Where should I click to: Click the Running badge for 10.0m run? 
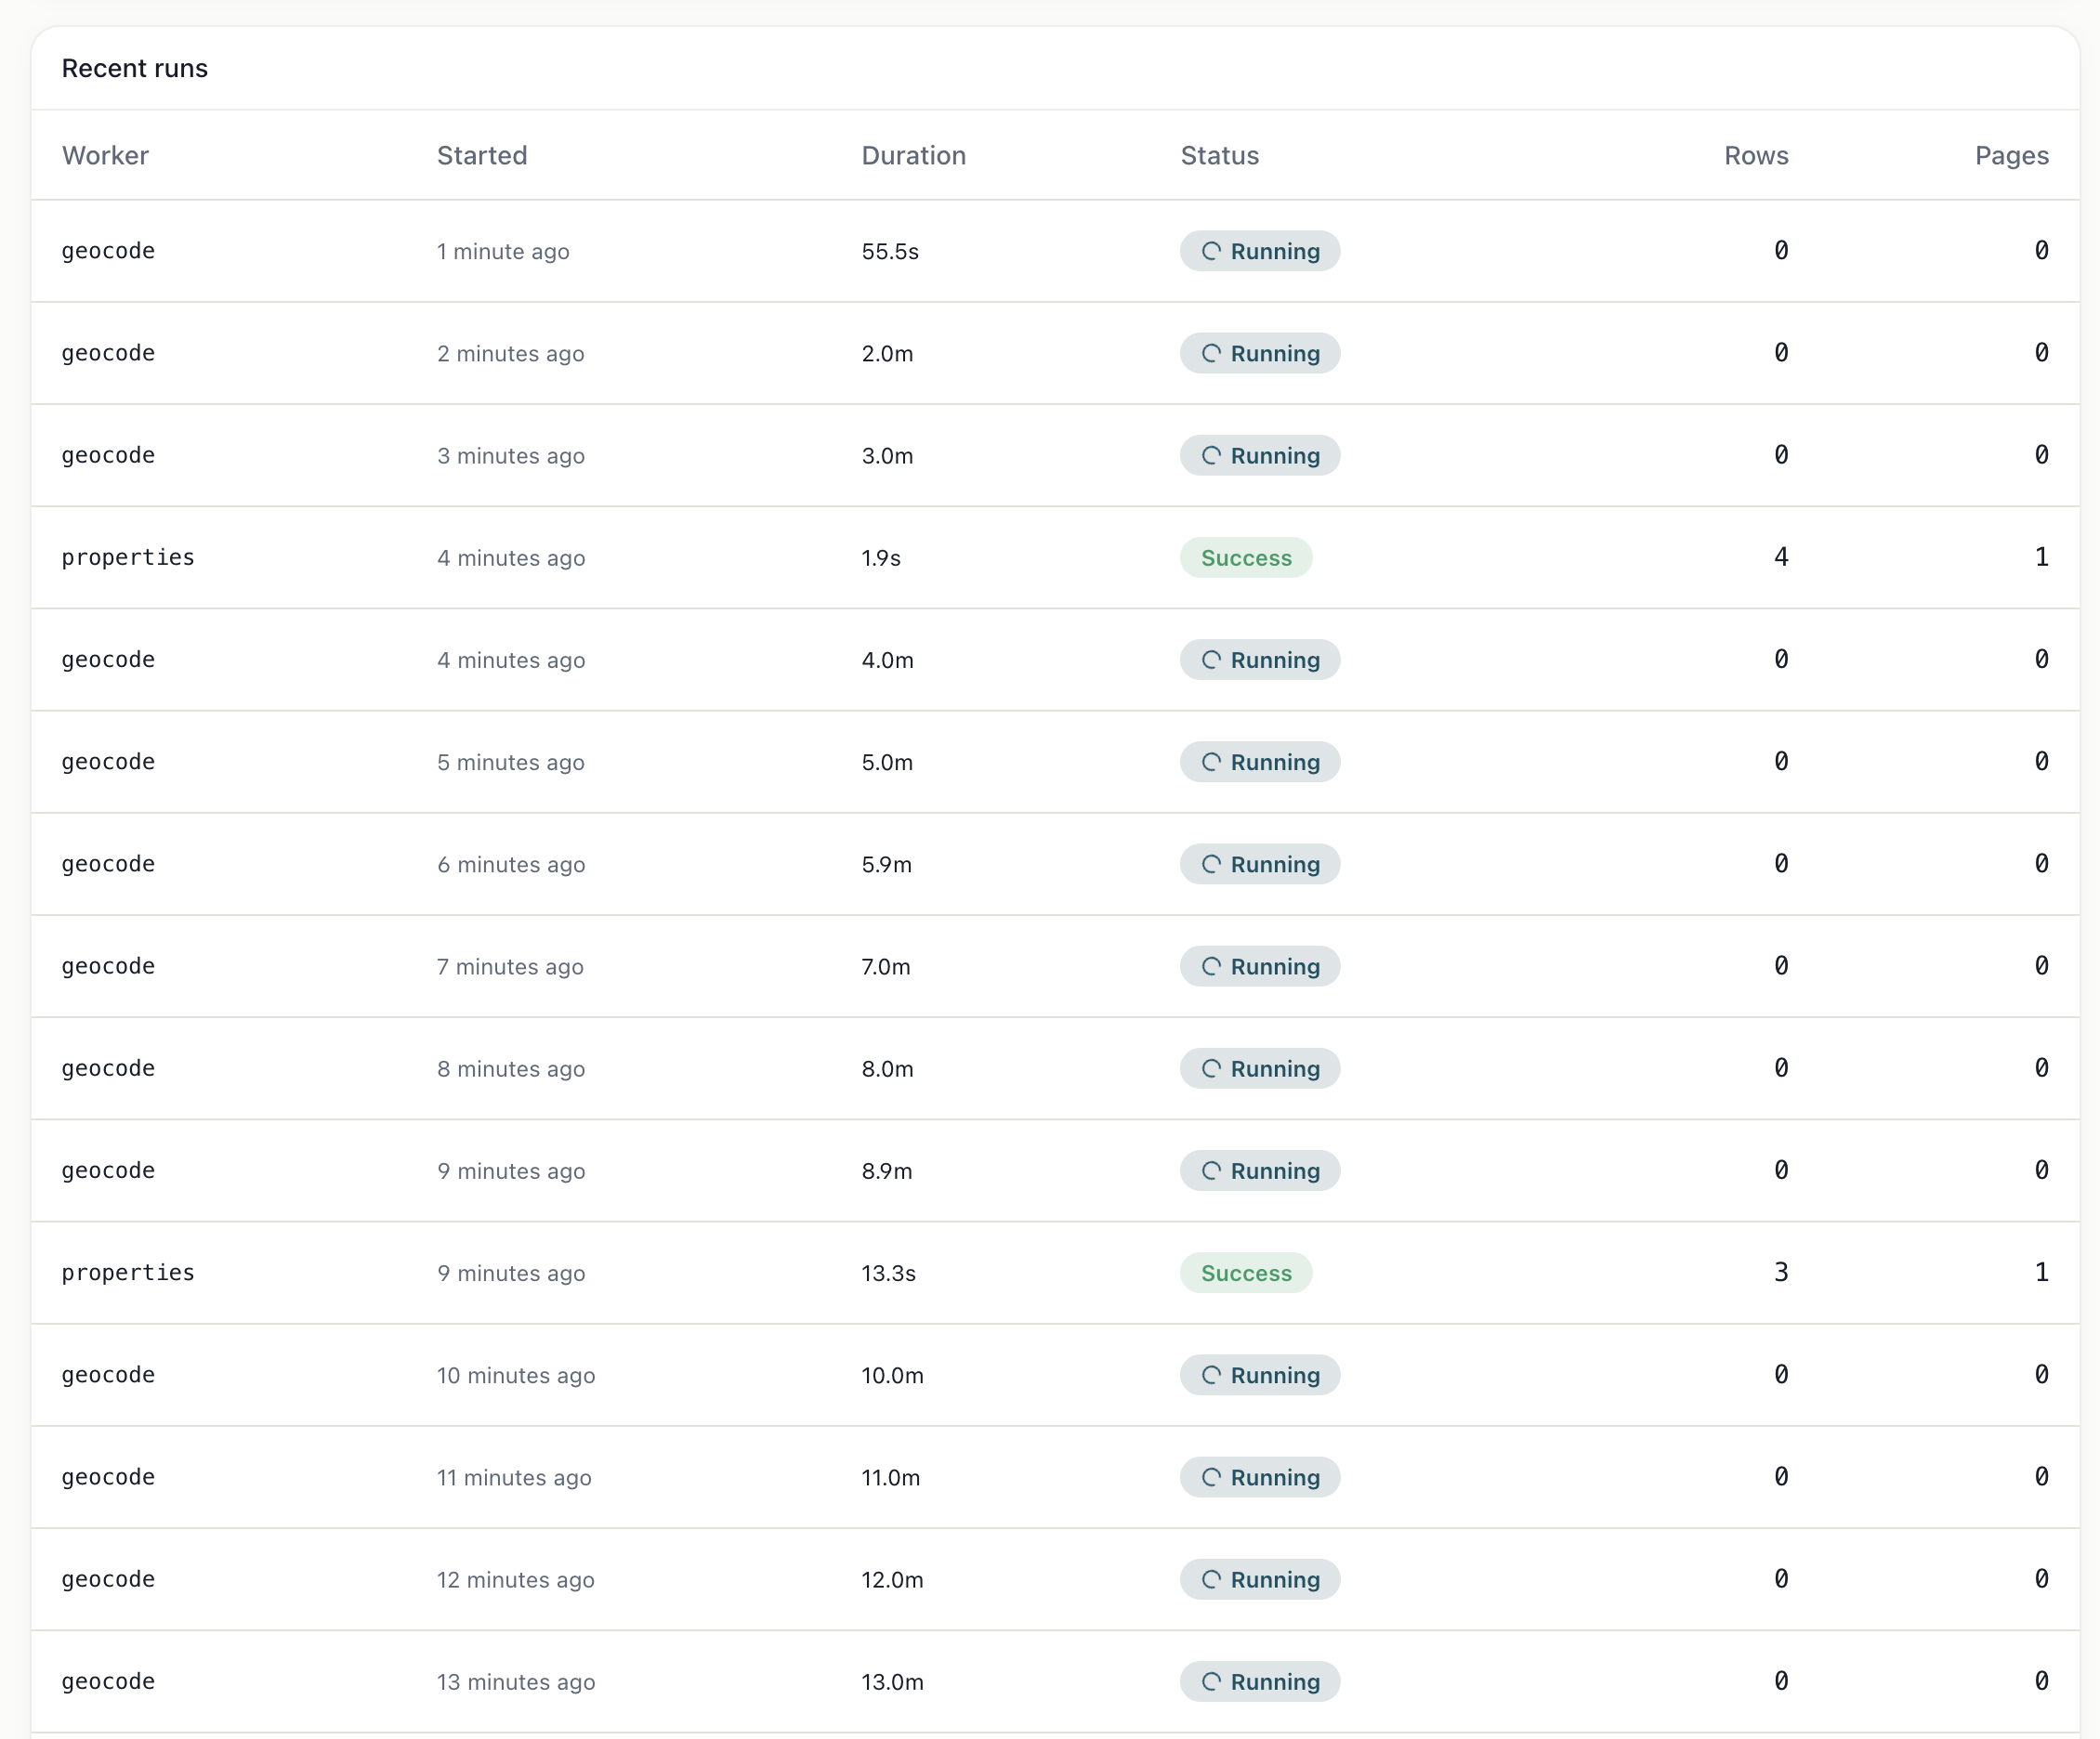click(x=1260, y=1375)
